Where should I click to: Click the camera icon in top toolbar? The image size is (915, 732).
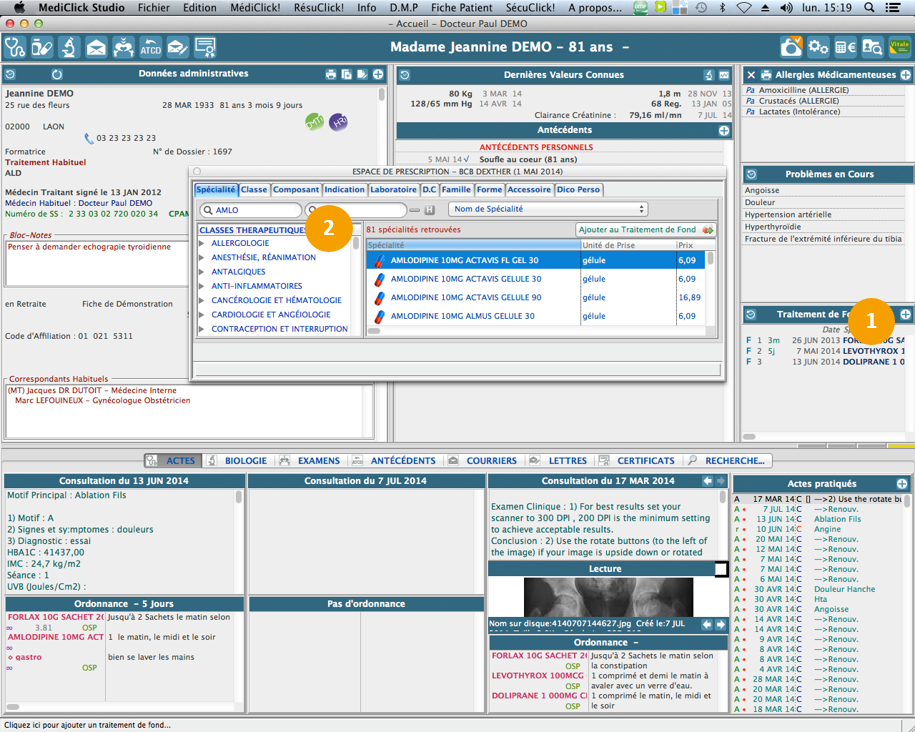click(791, 47)
